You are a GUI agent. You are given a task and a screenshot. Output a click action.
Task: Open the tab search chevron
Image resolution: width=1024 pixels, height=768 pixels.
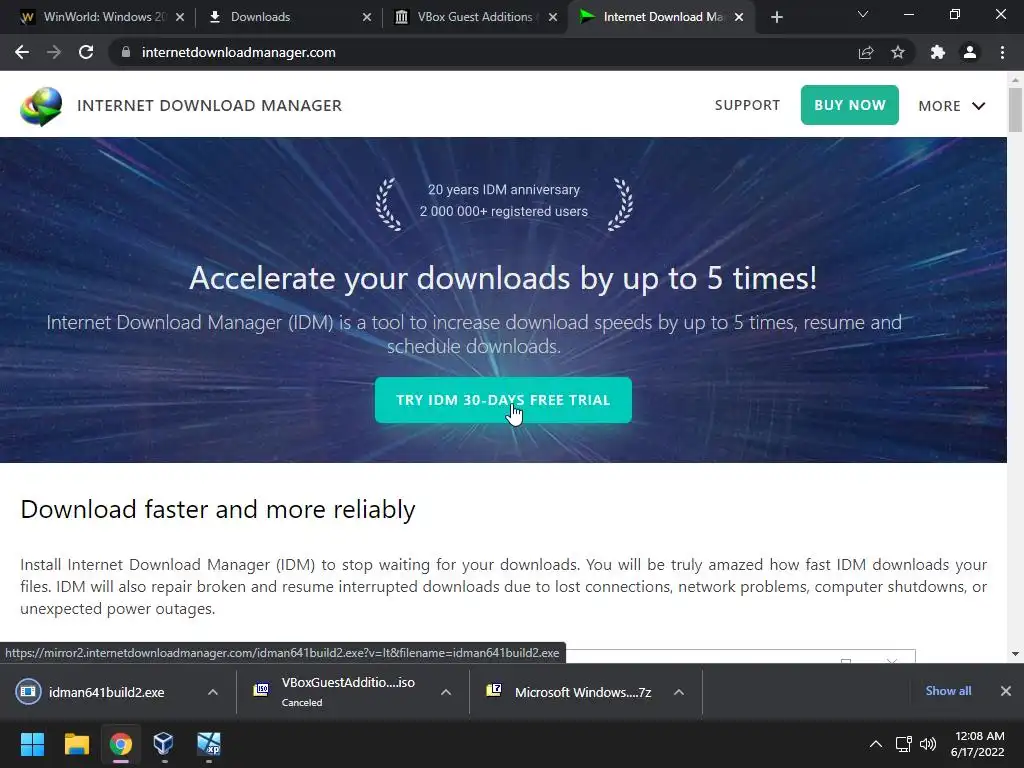[x=863, y=14]
